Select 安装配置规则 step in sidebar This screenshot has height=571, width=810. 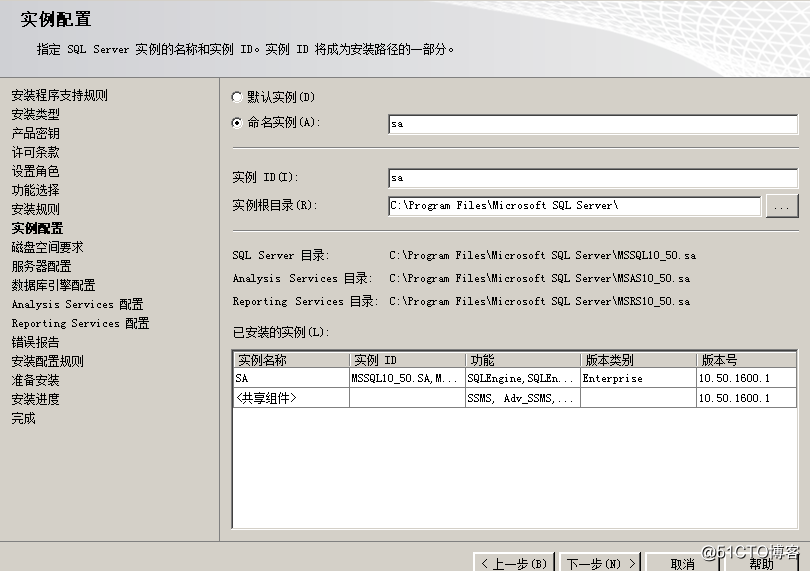pos(48,361)
